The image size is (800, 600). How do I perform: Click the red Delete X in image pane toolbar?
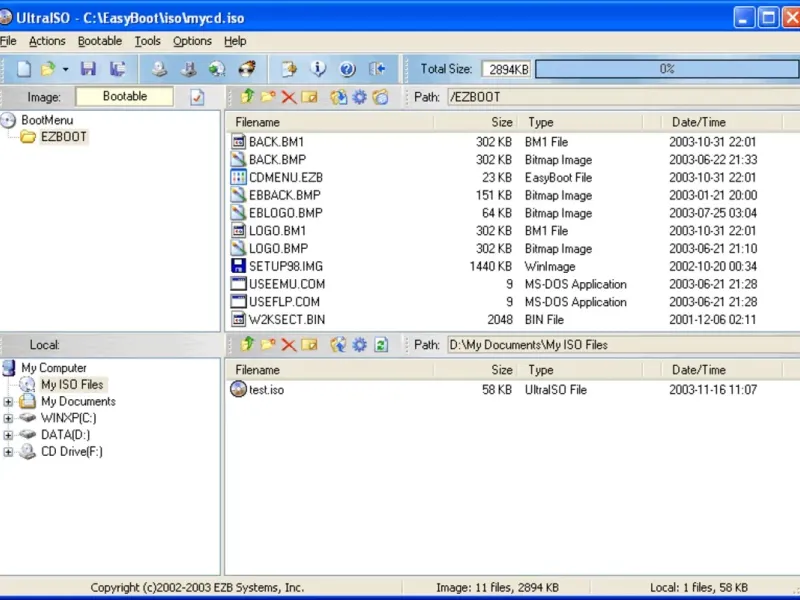[x=288, y=97]
